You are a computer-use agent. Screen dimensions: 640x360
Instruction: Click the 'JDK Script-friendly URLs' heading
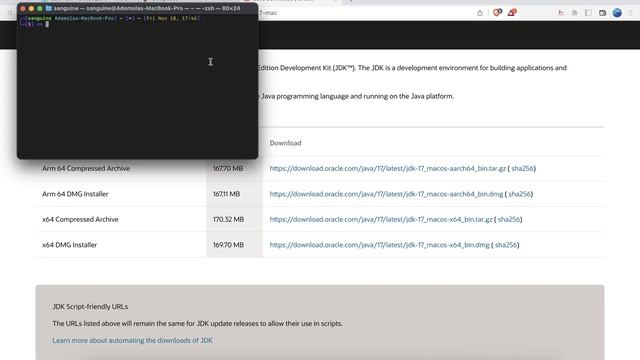[x=90, y=306]
